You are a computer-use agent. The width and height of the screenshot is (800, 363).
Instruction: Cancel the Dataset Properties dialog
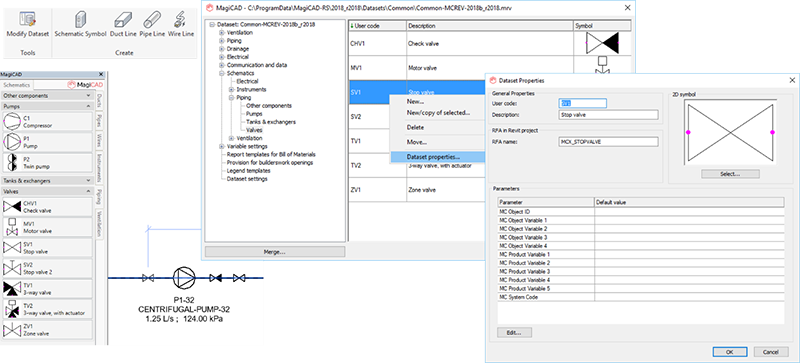click(770, 352)
